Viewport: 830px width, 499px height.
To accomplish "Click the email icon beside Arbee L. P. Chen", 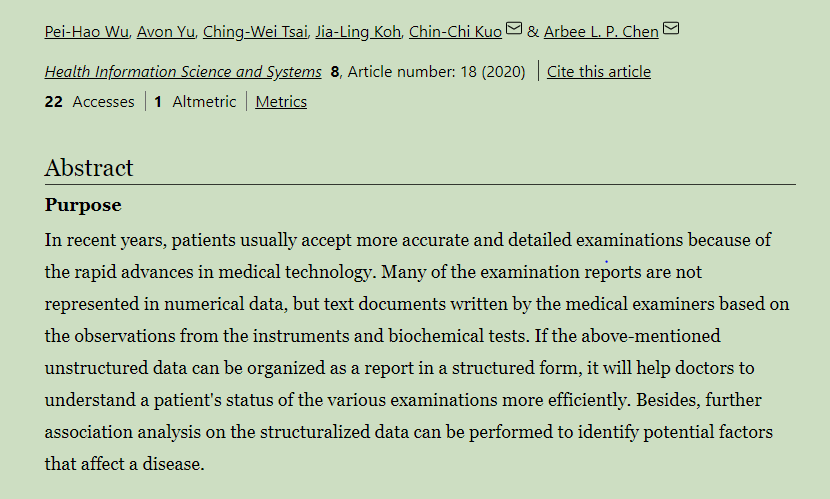I will (x=671, y=28).
